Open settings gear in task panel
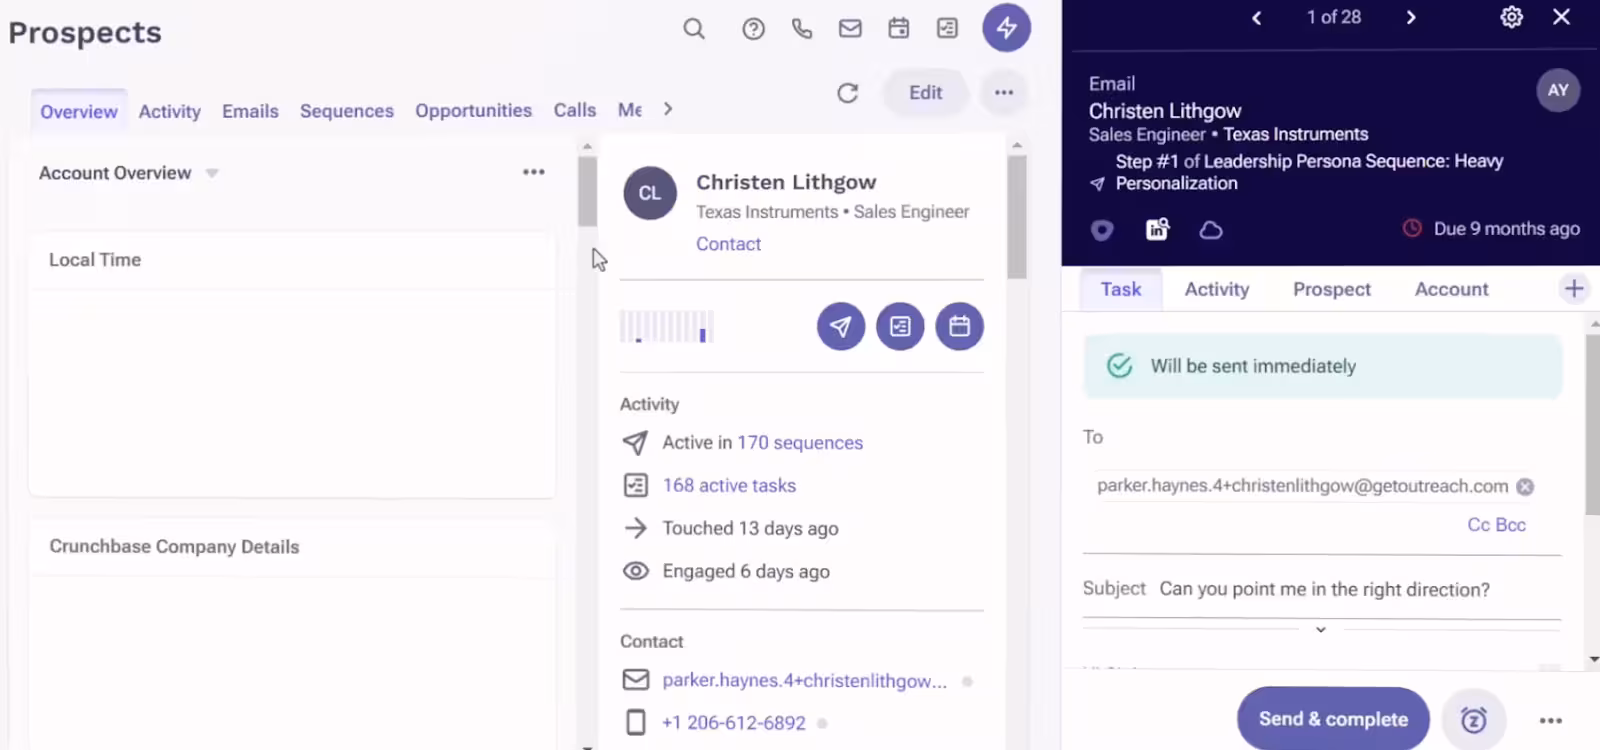1600x750 pixels. pos(1512,17)
